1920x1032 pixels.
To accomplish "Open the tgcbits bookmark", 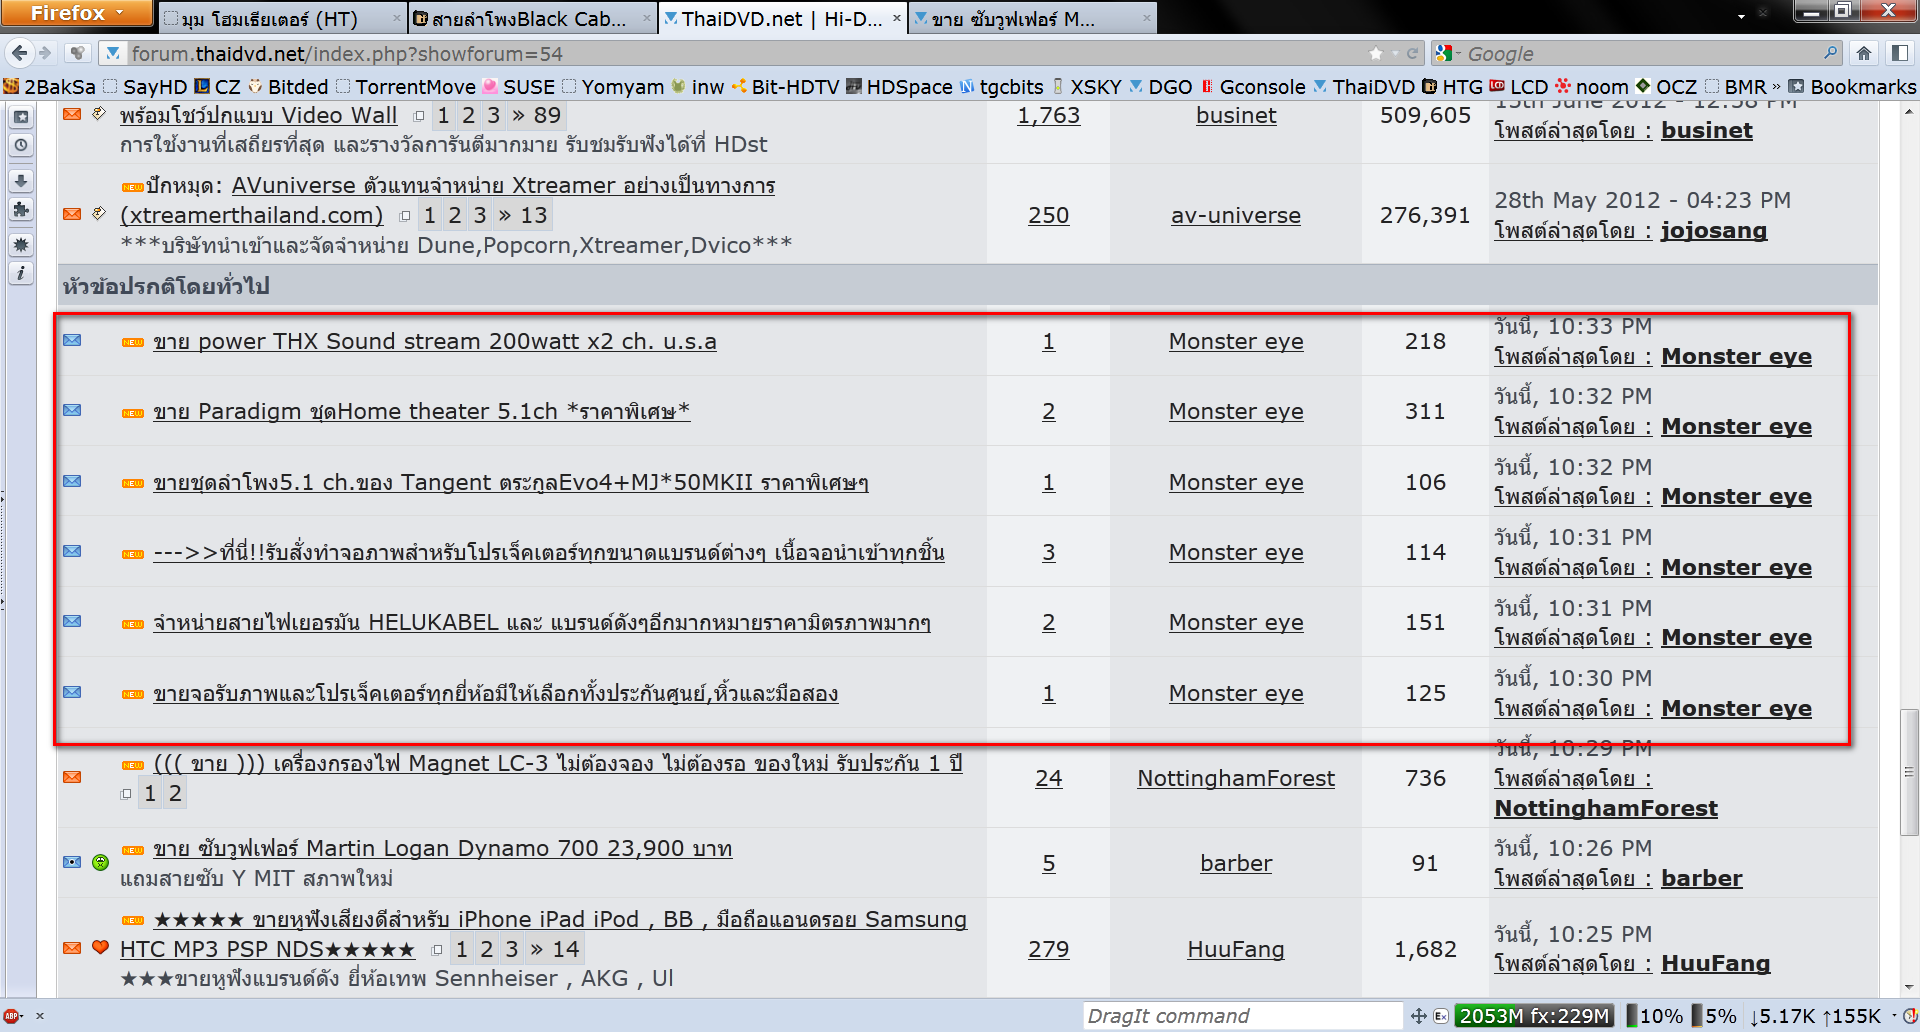I will [1001, 87].
